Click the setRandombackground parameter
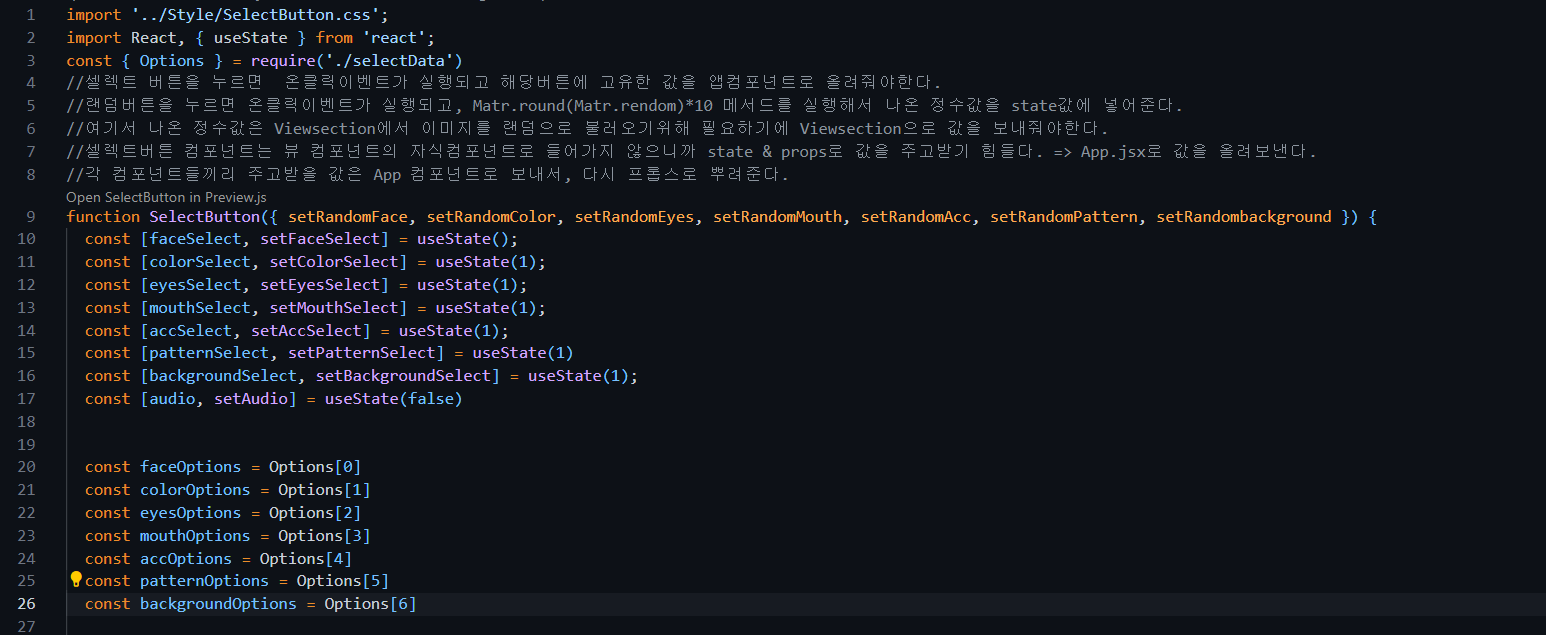Image resolution: width=1546 pixels, height=635 pixels. click(1244, 217)
